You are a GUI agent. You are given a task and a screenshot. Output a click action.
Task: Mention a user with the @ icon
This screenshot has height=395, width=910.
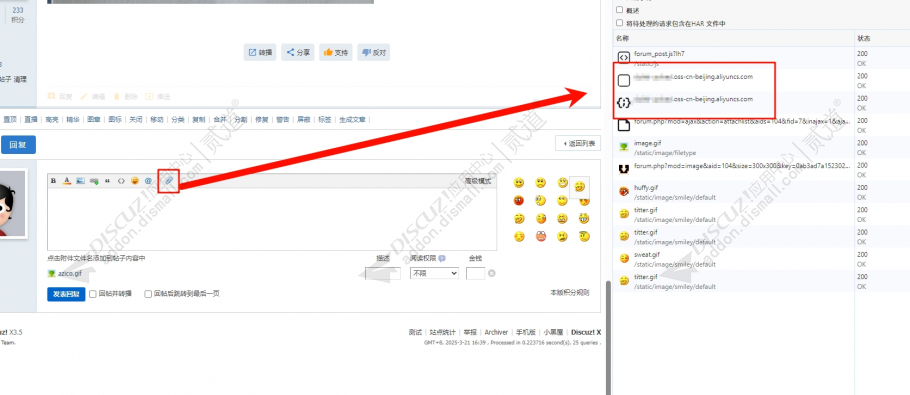(x=149, y=181)
